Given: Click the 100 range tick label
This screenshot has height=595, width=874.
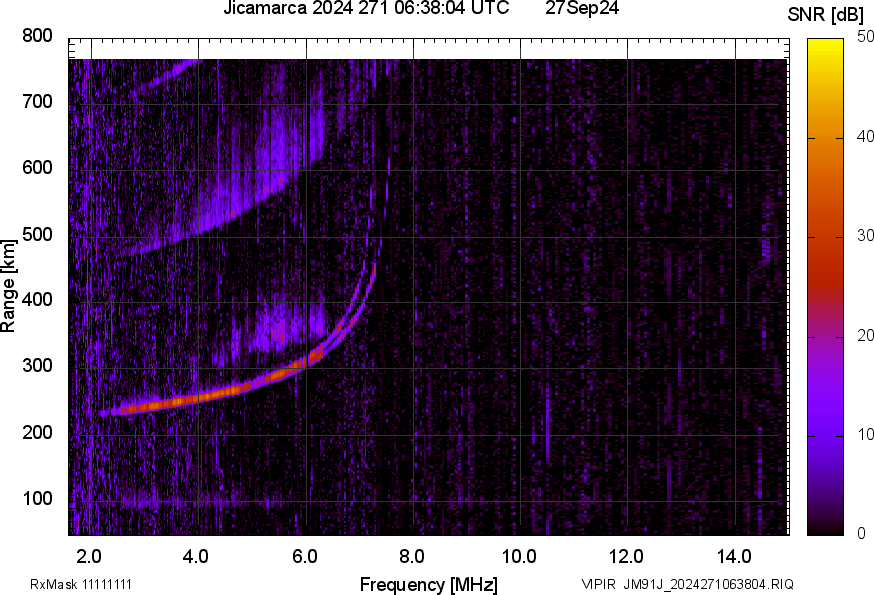Looking at the screenshot, I should [38, 499].
